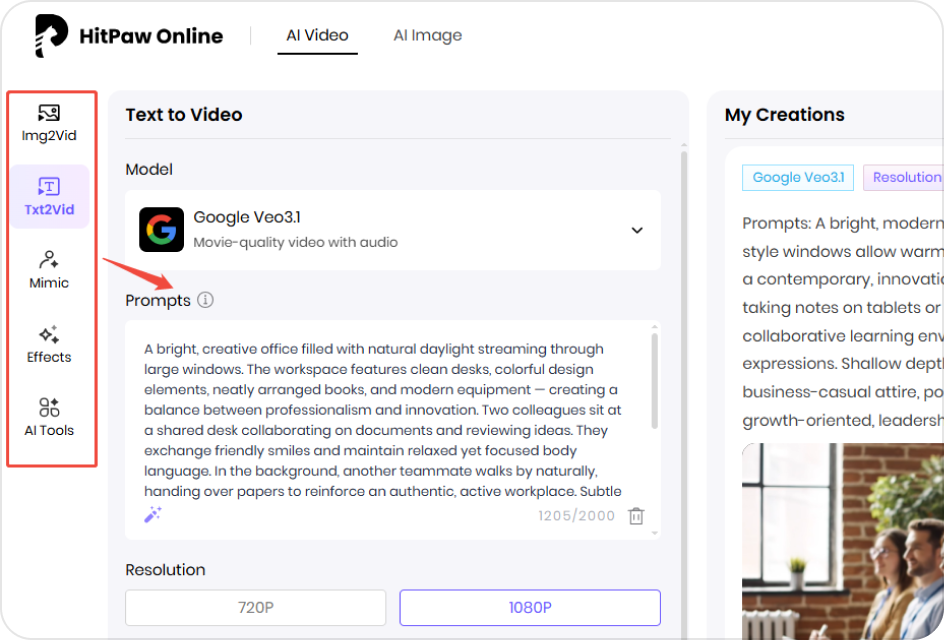Image resolution: width=944 pixels, height=640 pixels.
Task: Expand the Google Veo3.1 model dropdown
Action: [637, 230]
